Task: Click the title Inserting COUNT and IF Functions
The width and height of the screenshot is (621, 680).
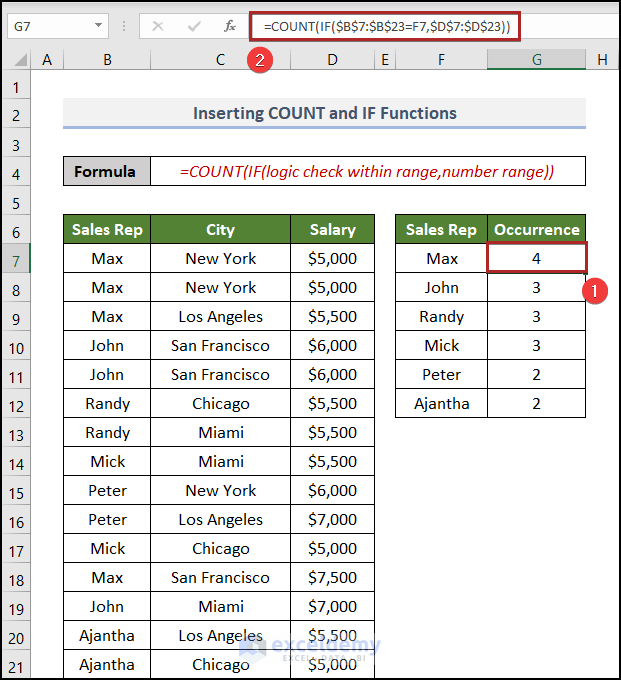Action: pos(324,113)
